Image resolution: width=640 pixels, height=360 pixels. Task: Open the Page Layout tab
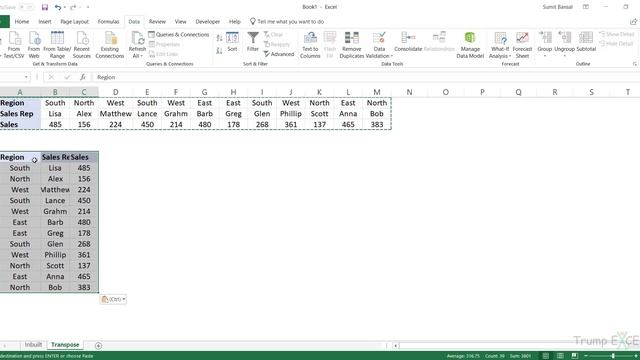74,22
